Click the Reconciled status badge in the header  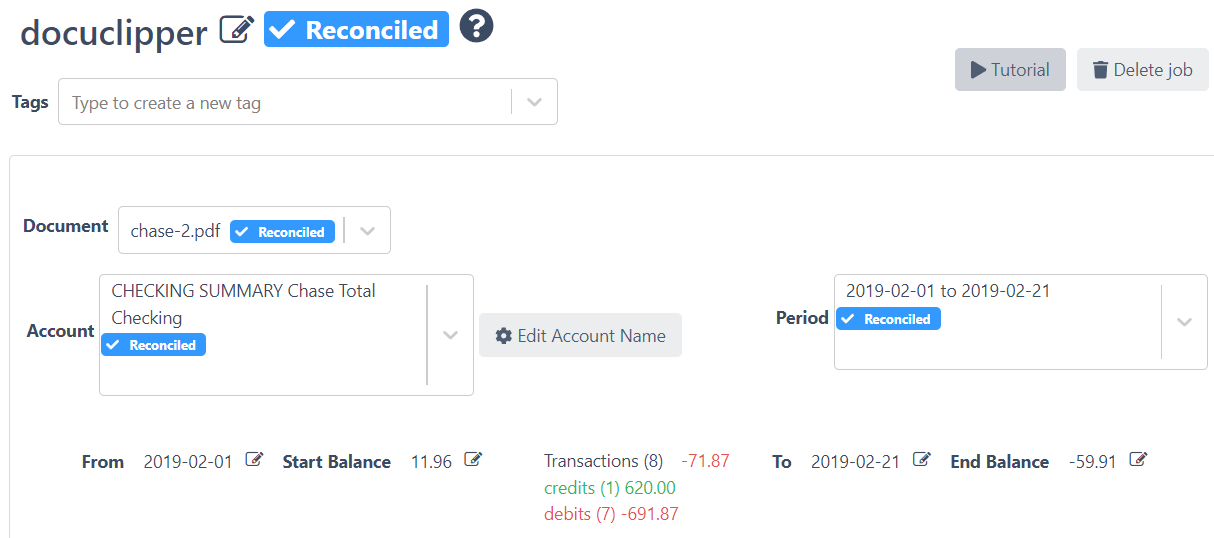(x=356, y=30)
